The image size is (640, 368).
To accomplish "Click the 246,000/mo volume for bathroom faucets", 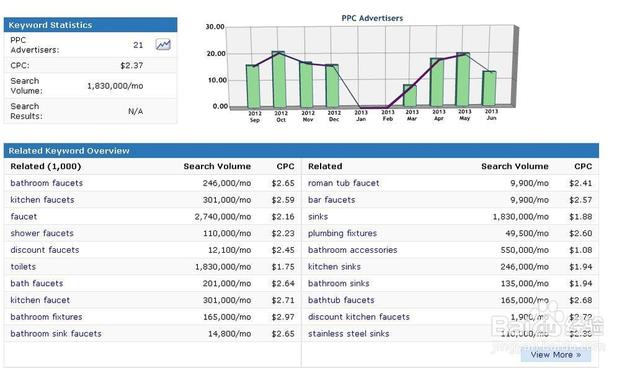I will [227, 183].
